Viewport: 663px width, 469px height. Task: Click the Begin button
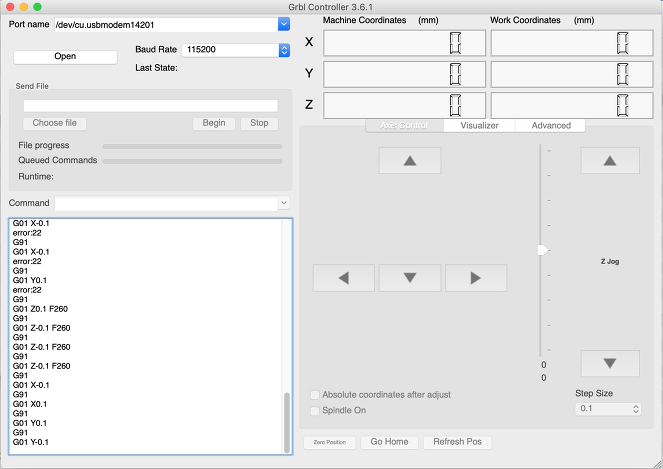(x=214, y=123)
